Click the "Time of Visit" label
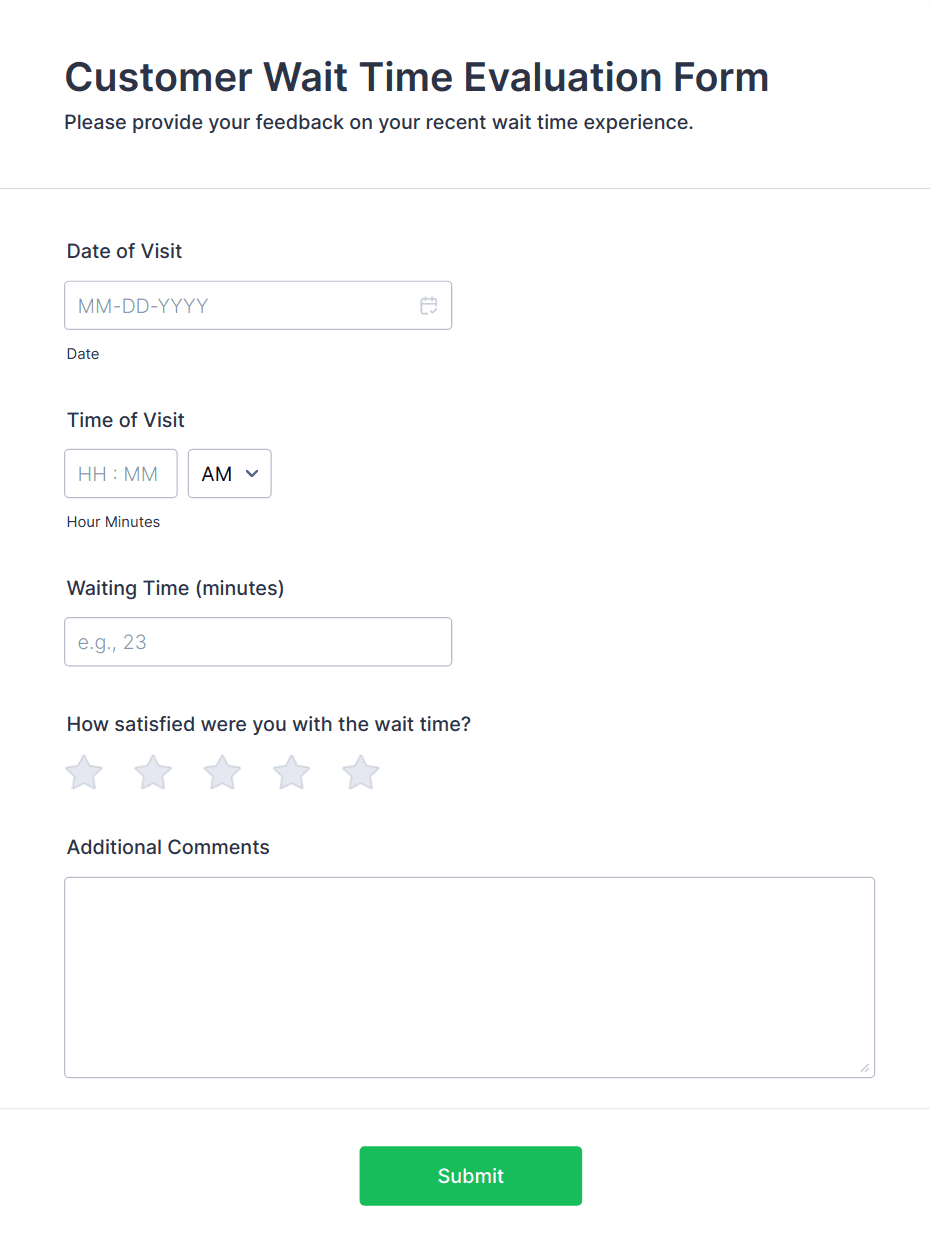 [126, 420]
